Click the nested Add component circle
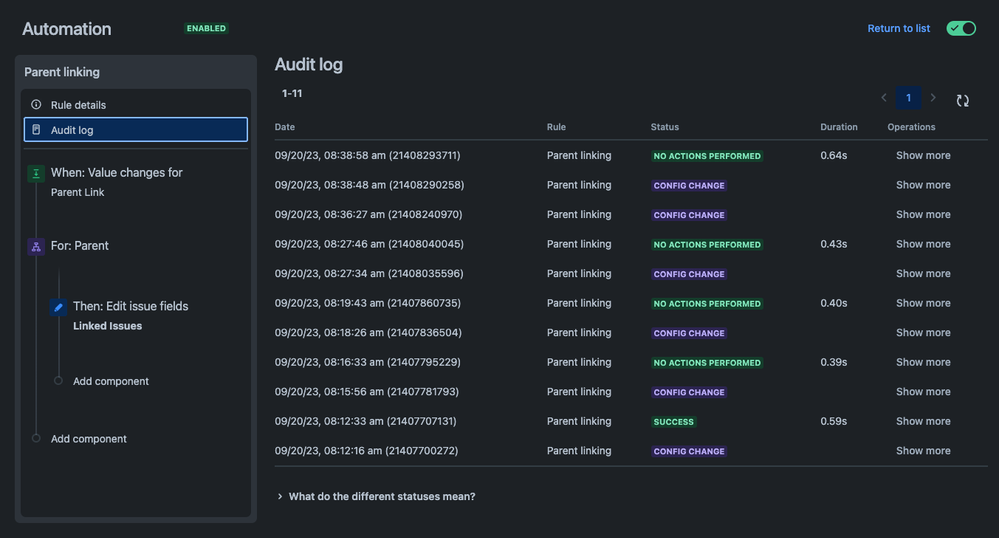 coord(58,381)
